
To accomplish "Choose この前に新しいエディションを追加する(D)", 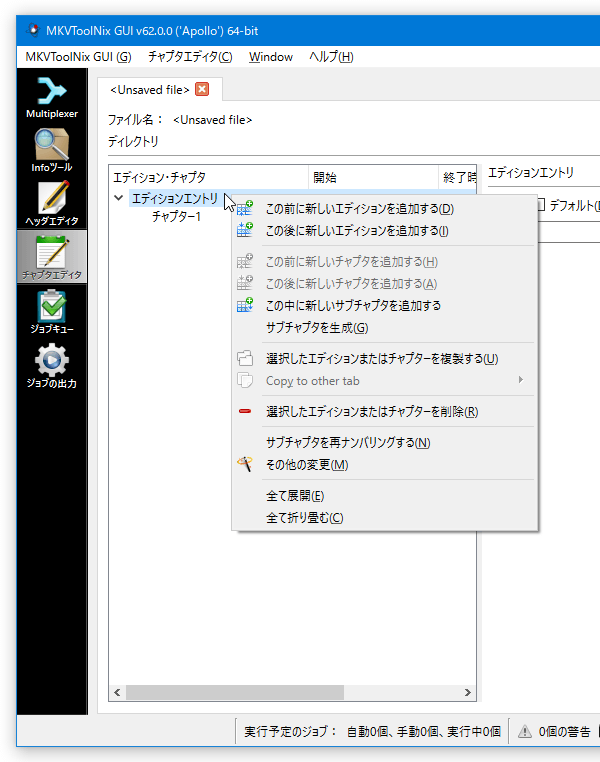I will 385,208.
